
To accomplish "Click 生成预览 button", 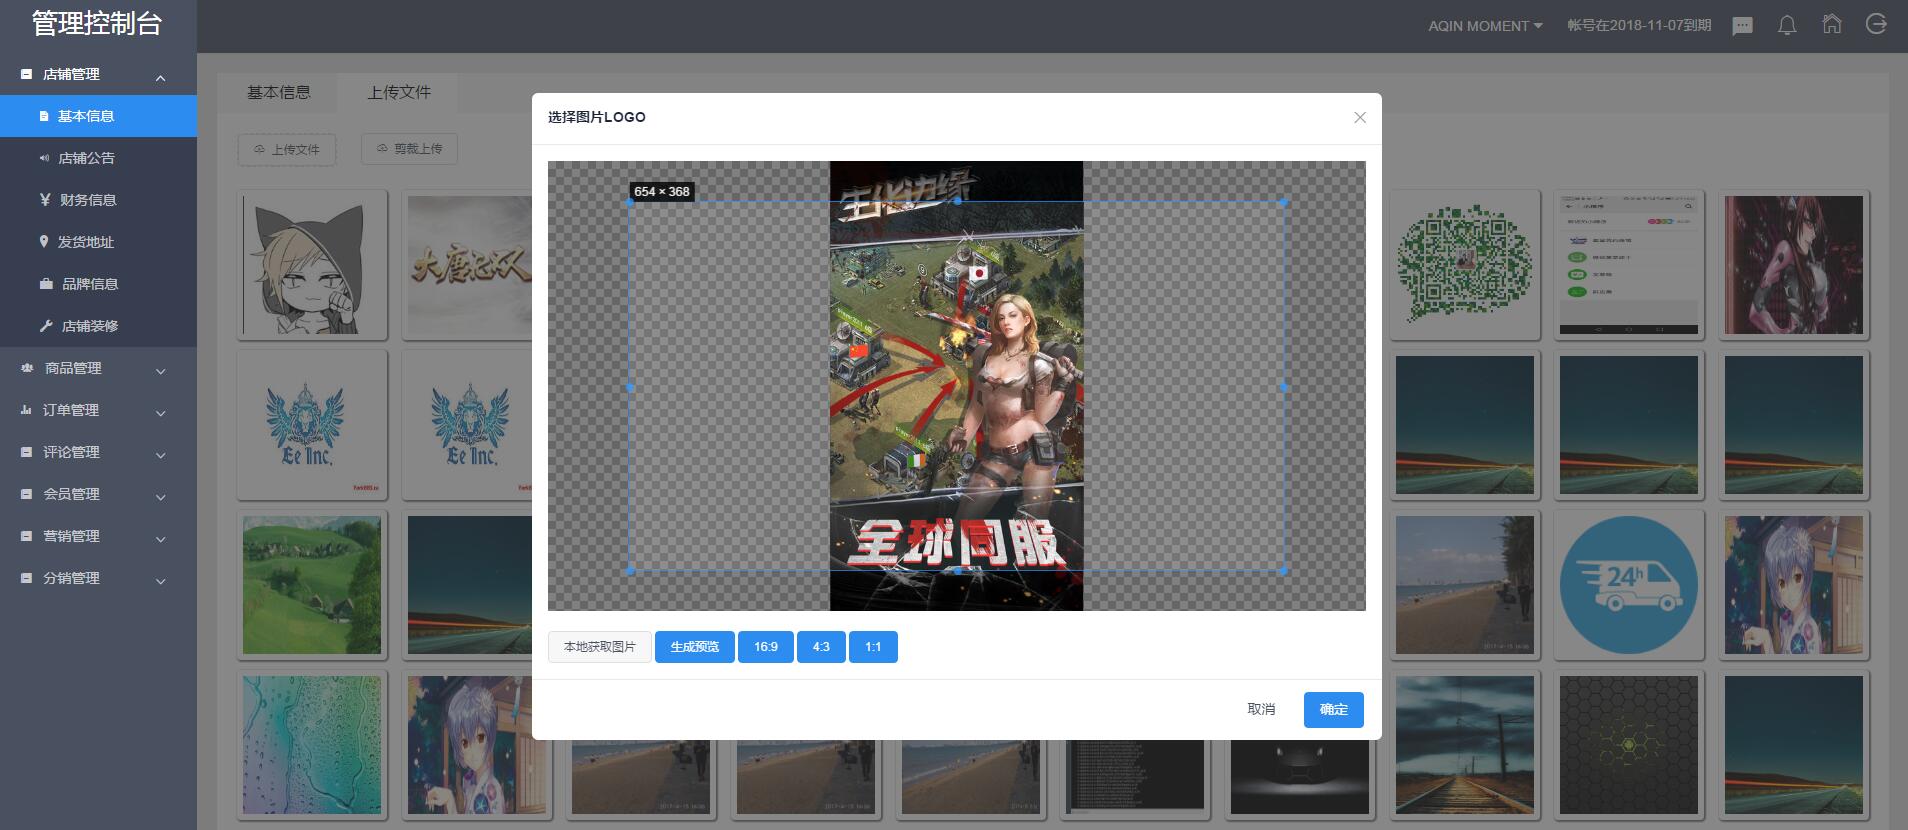I will pos(694,647).
